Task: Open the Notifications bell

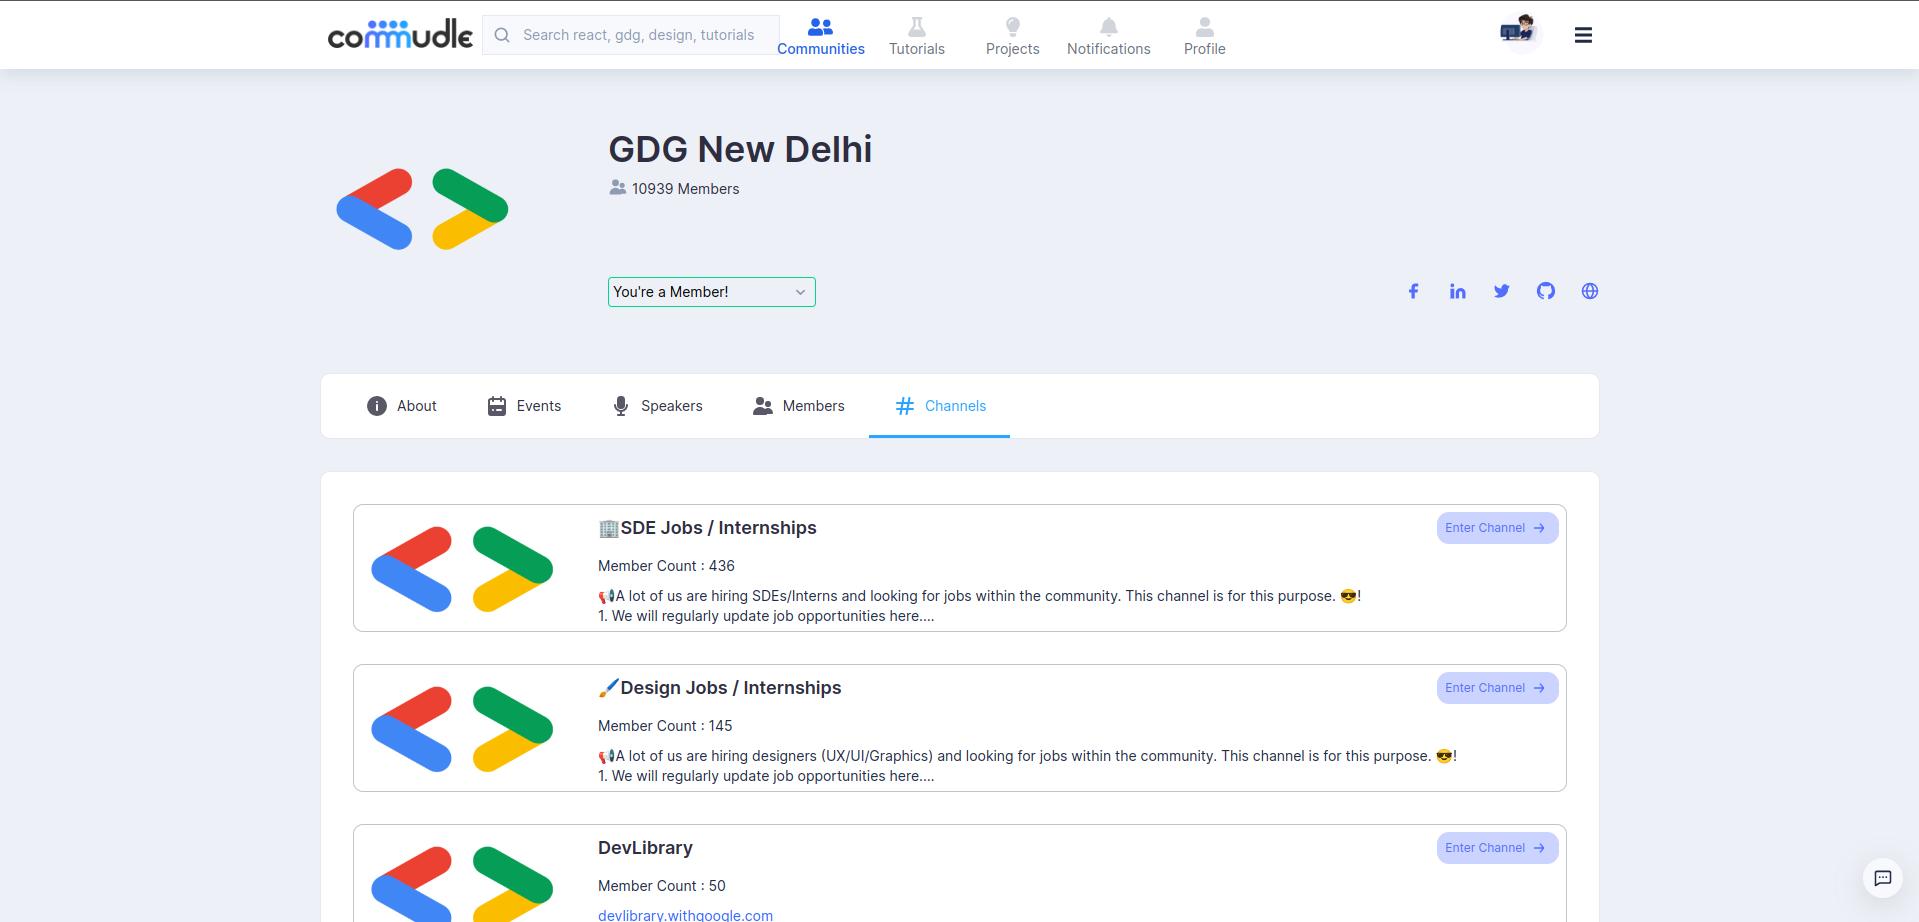Action: [x=1109, y=36]
